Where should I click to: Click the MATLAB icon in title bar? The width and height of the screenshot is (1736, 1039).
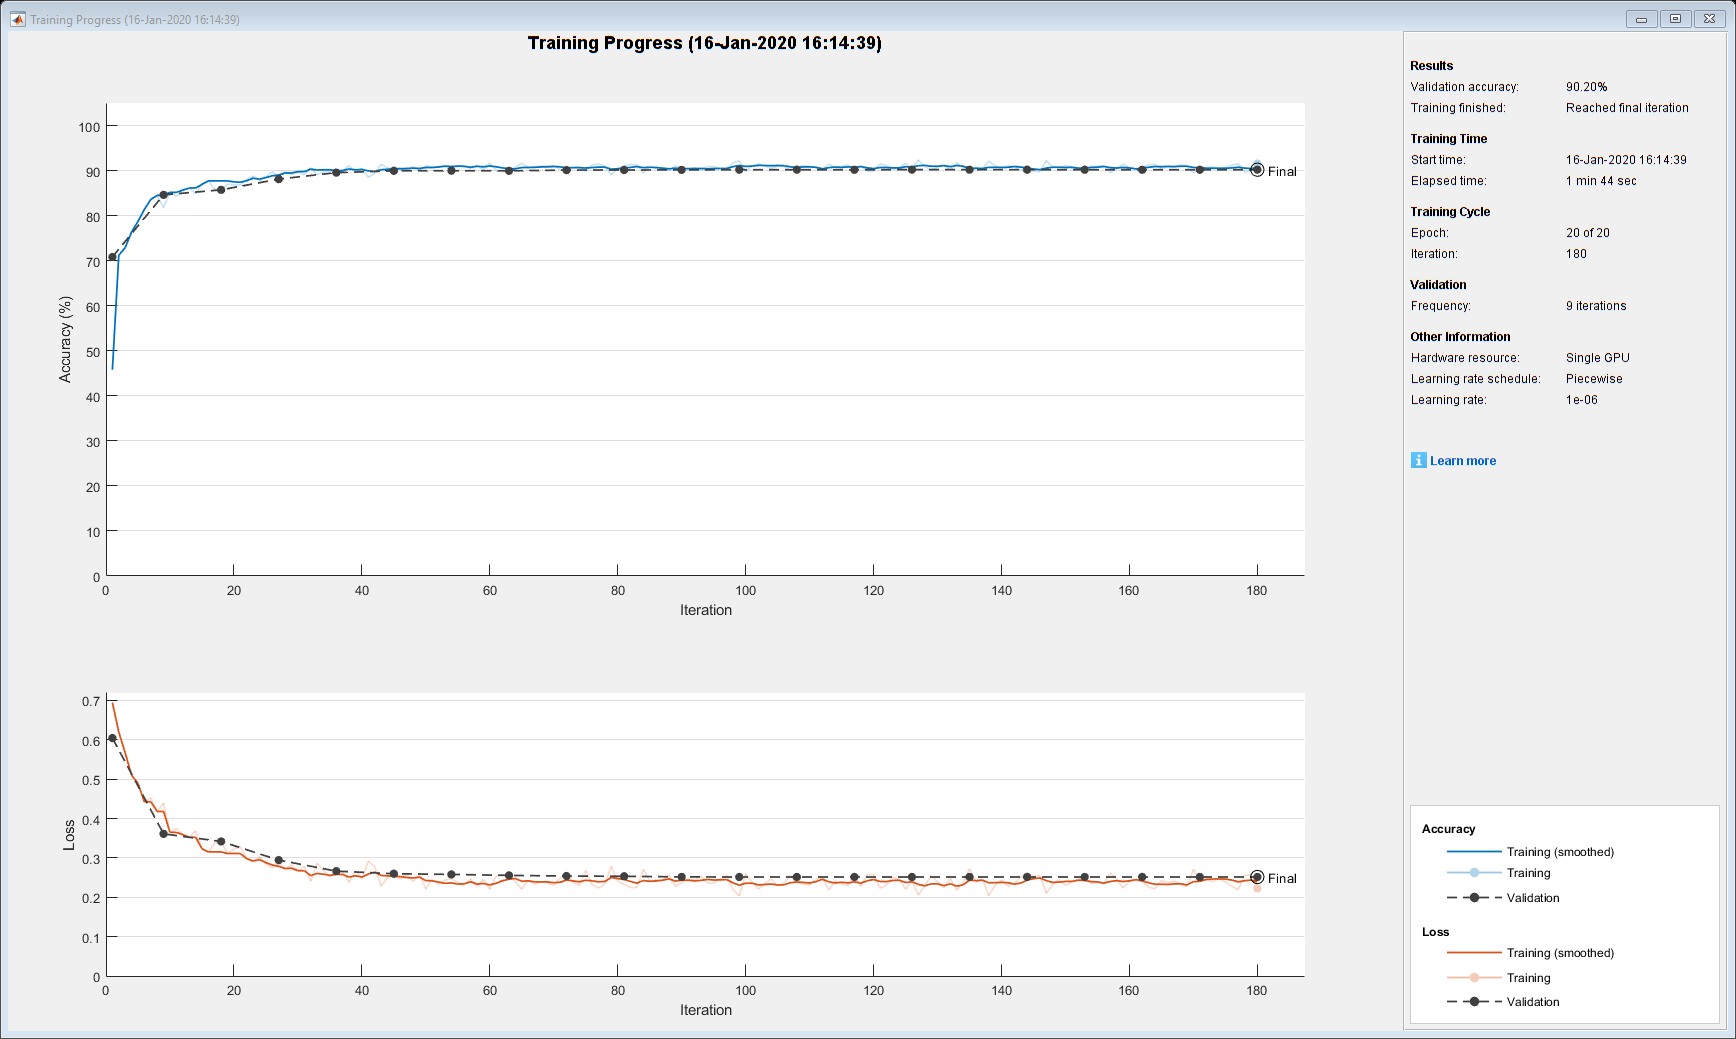(17, 19)
